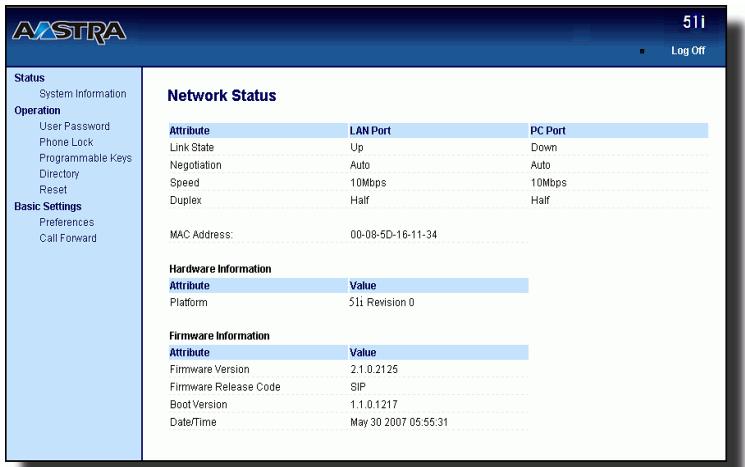
Task: Click the Operation section heading
Action: [x=37, y=110]
